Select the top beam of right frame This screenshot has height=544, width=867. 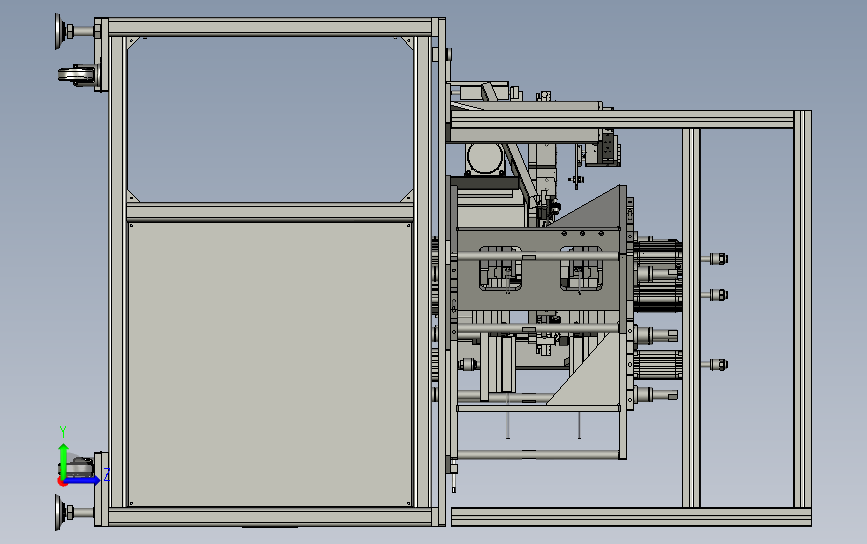coord(625,119)
